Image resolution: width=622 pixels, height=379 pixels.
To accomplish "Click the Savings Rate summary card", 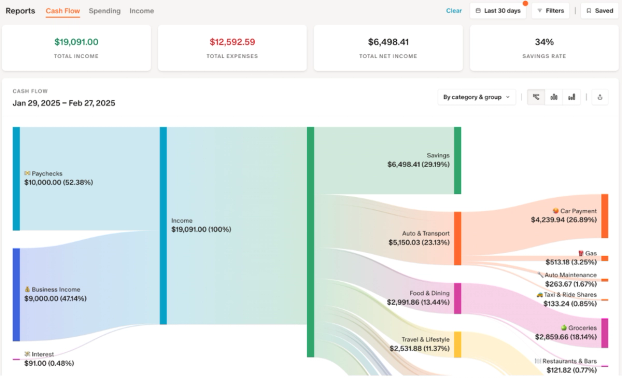I will coord(544,48).
